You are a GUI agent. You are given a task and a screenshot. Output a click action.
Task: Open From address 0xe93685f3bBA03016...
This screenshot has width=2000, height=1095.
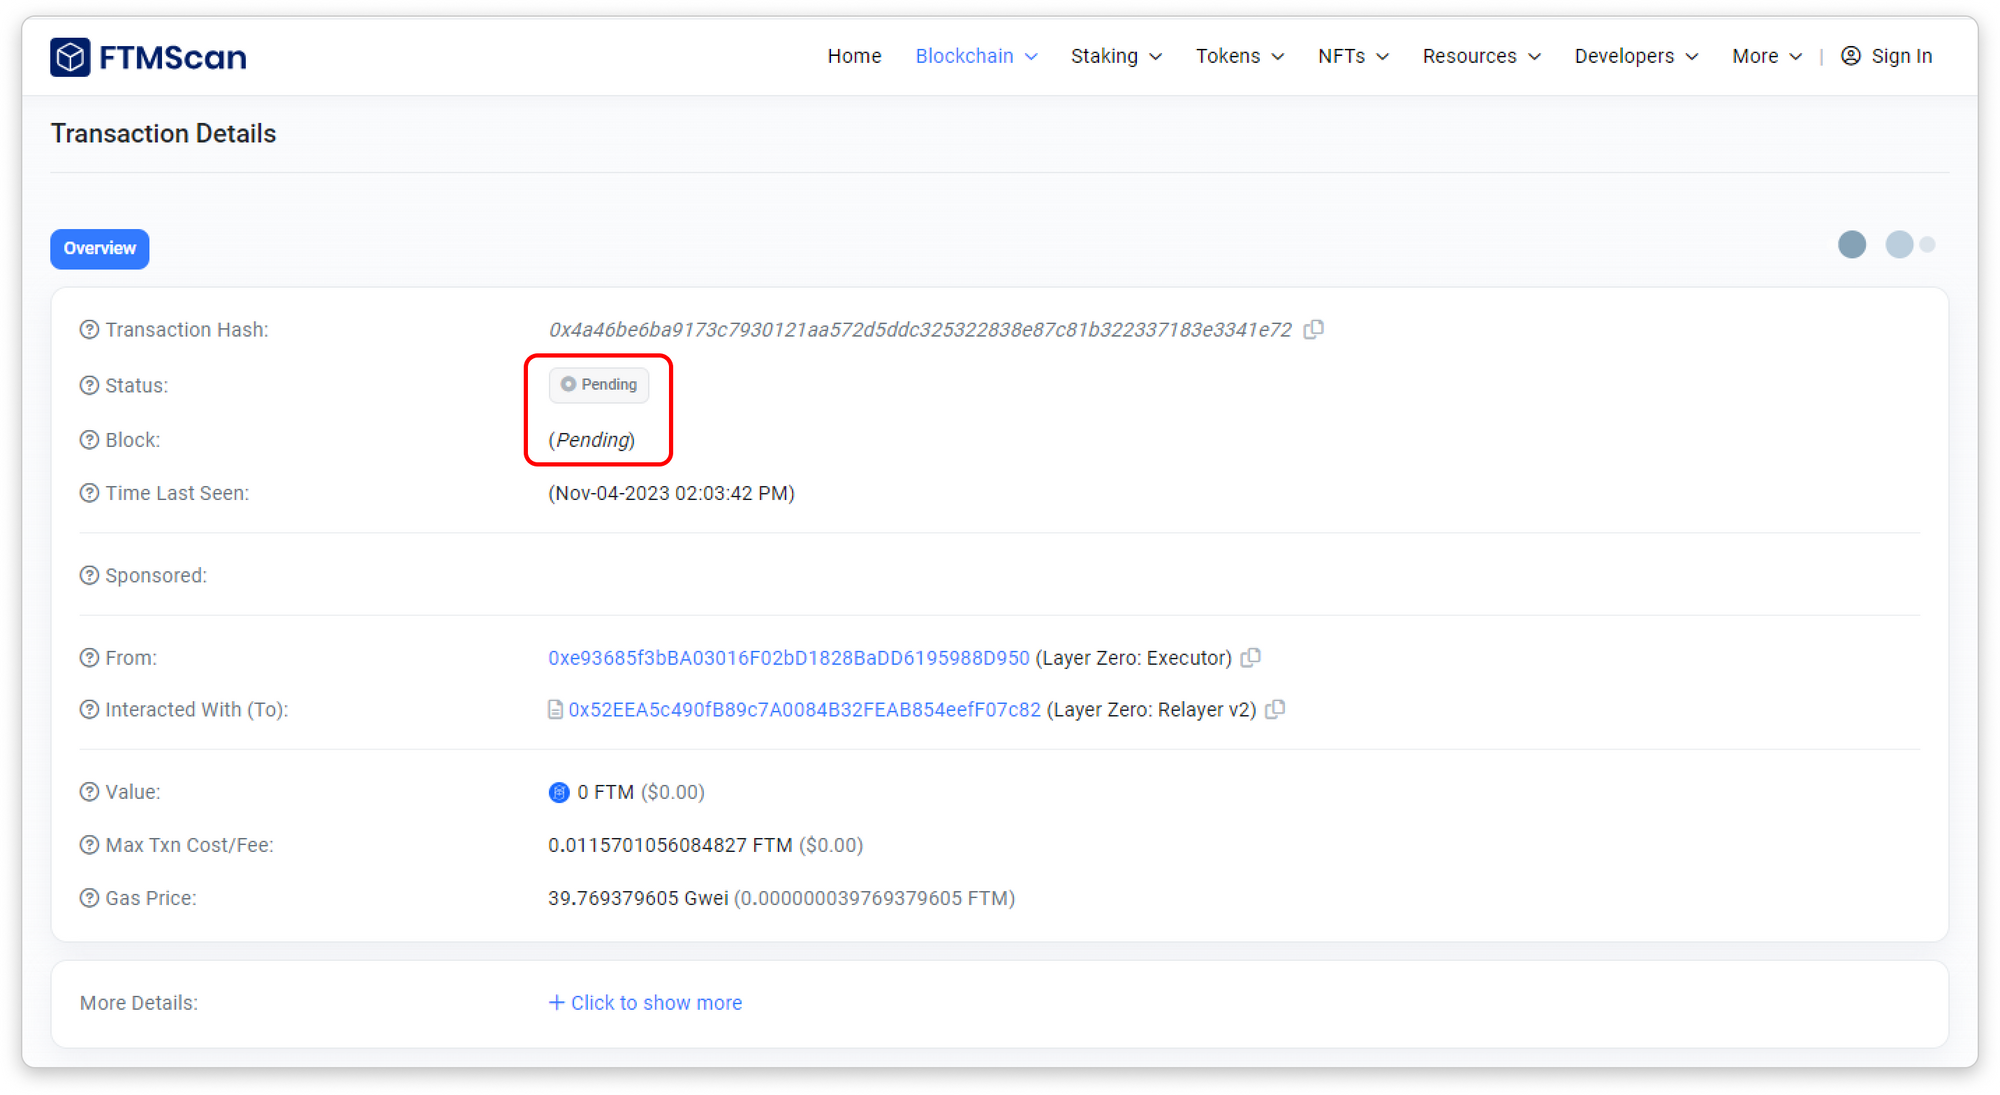(788, 658)
